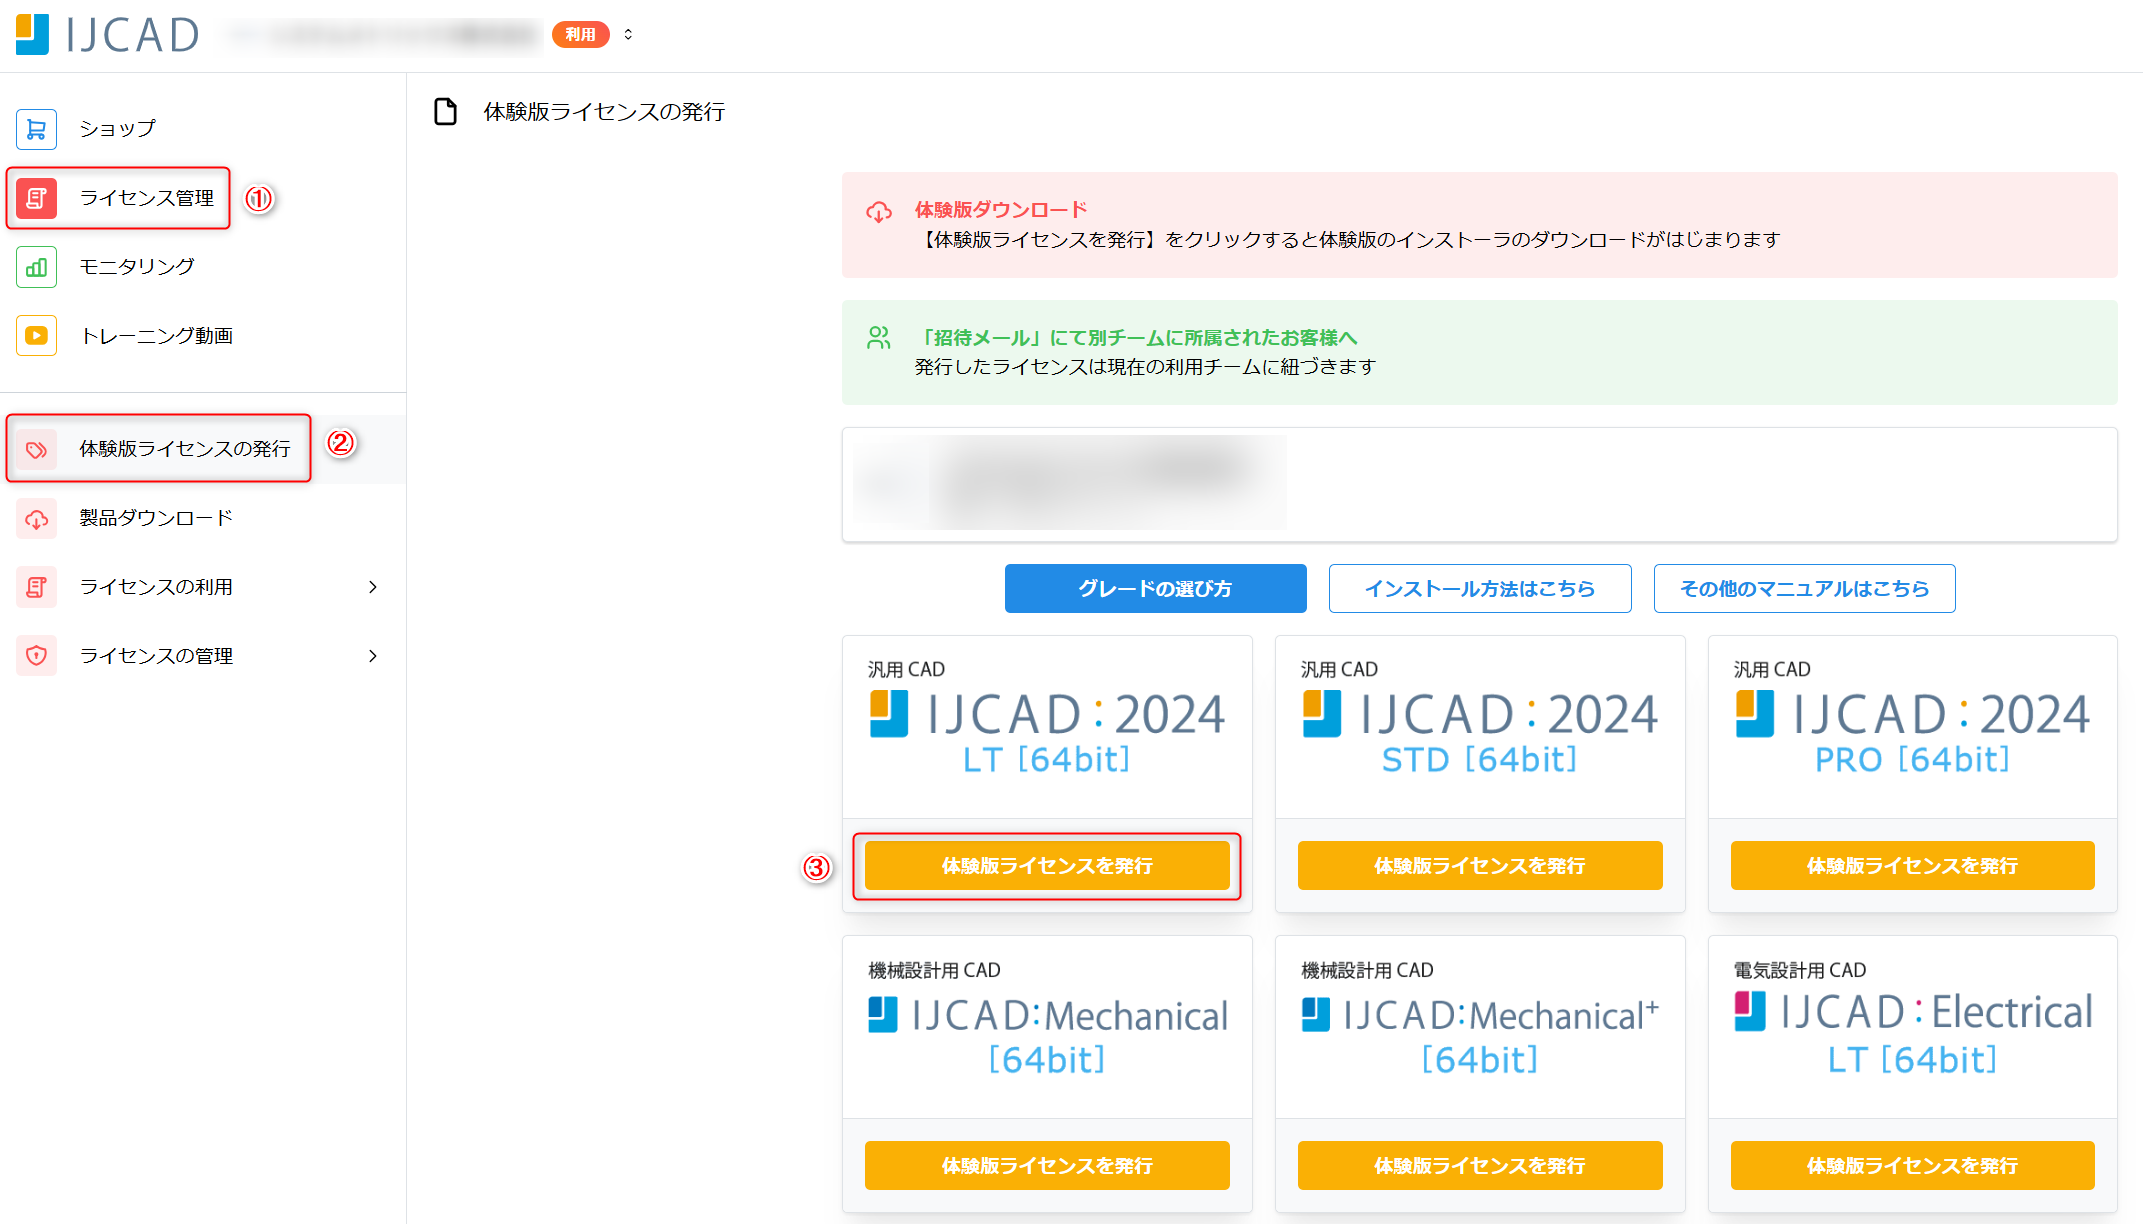
Task: Click the ライセンスの利用 icon
Action: [x=36, y=587]
